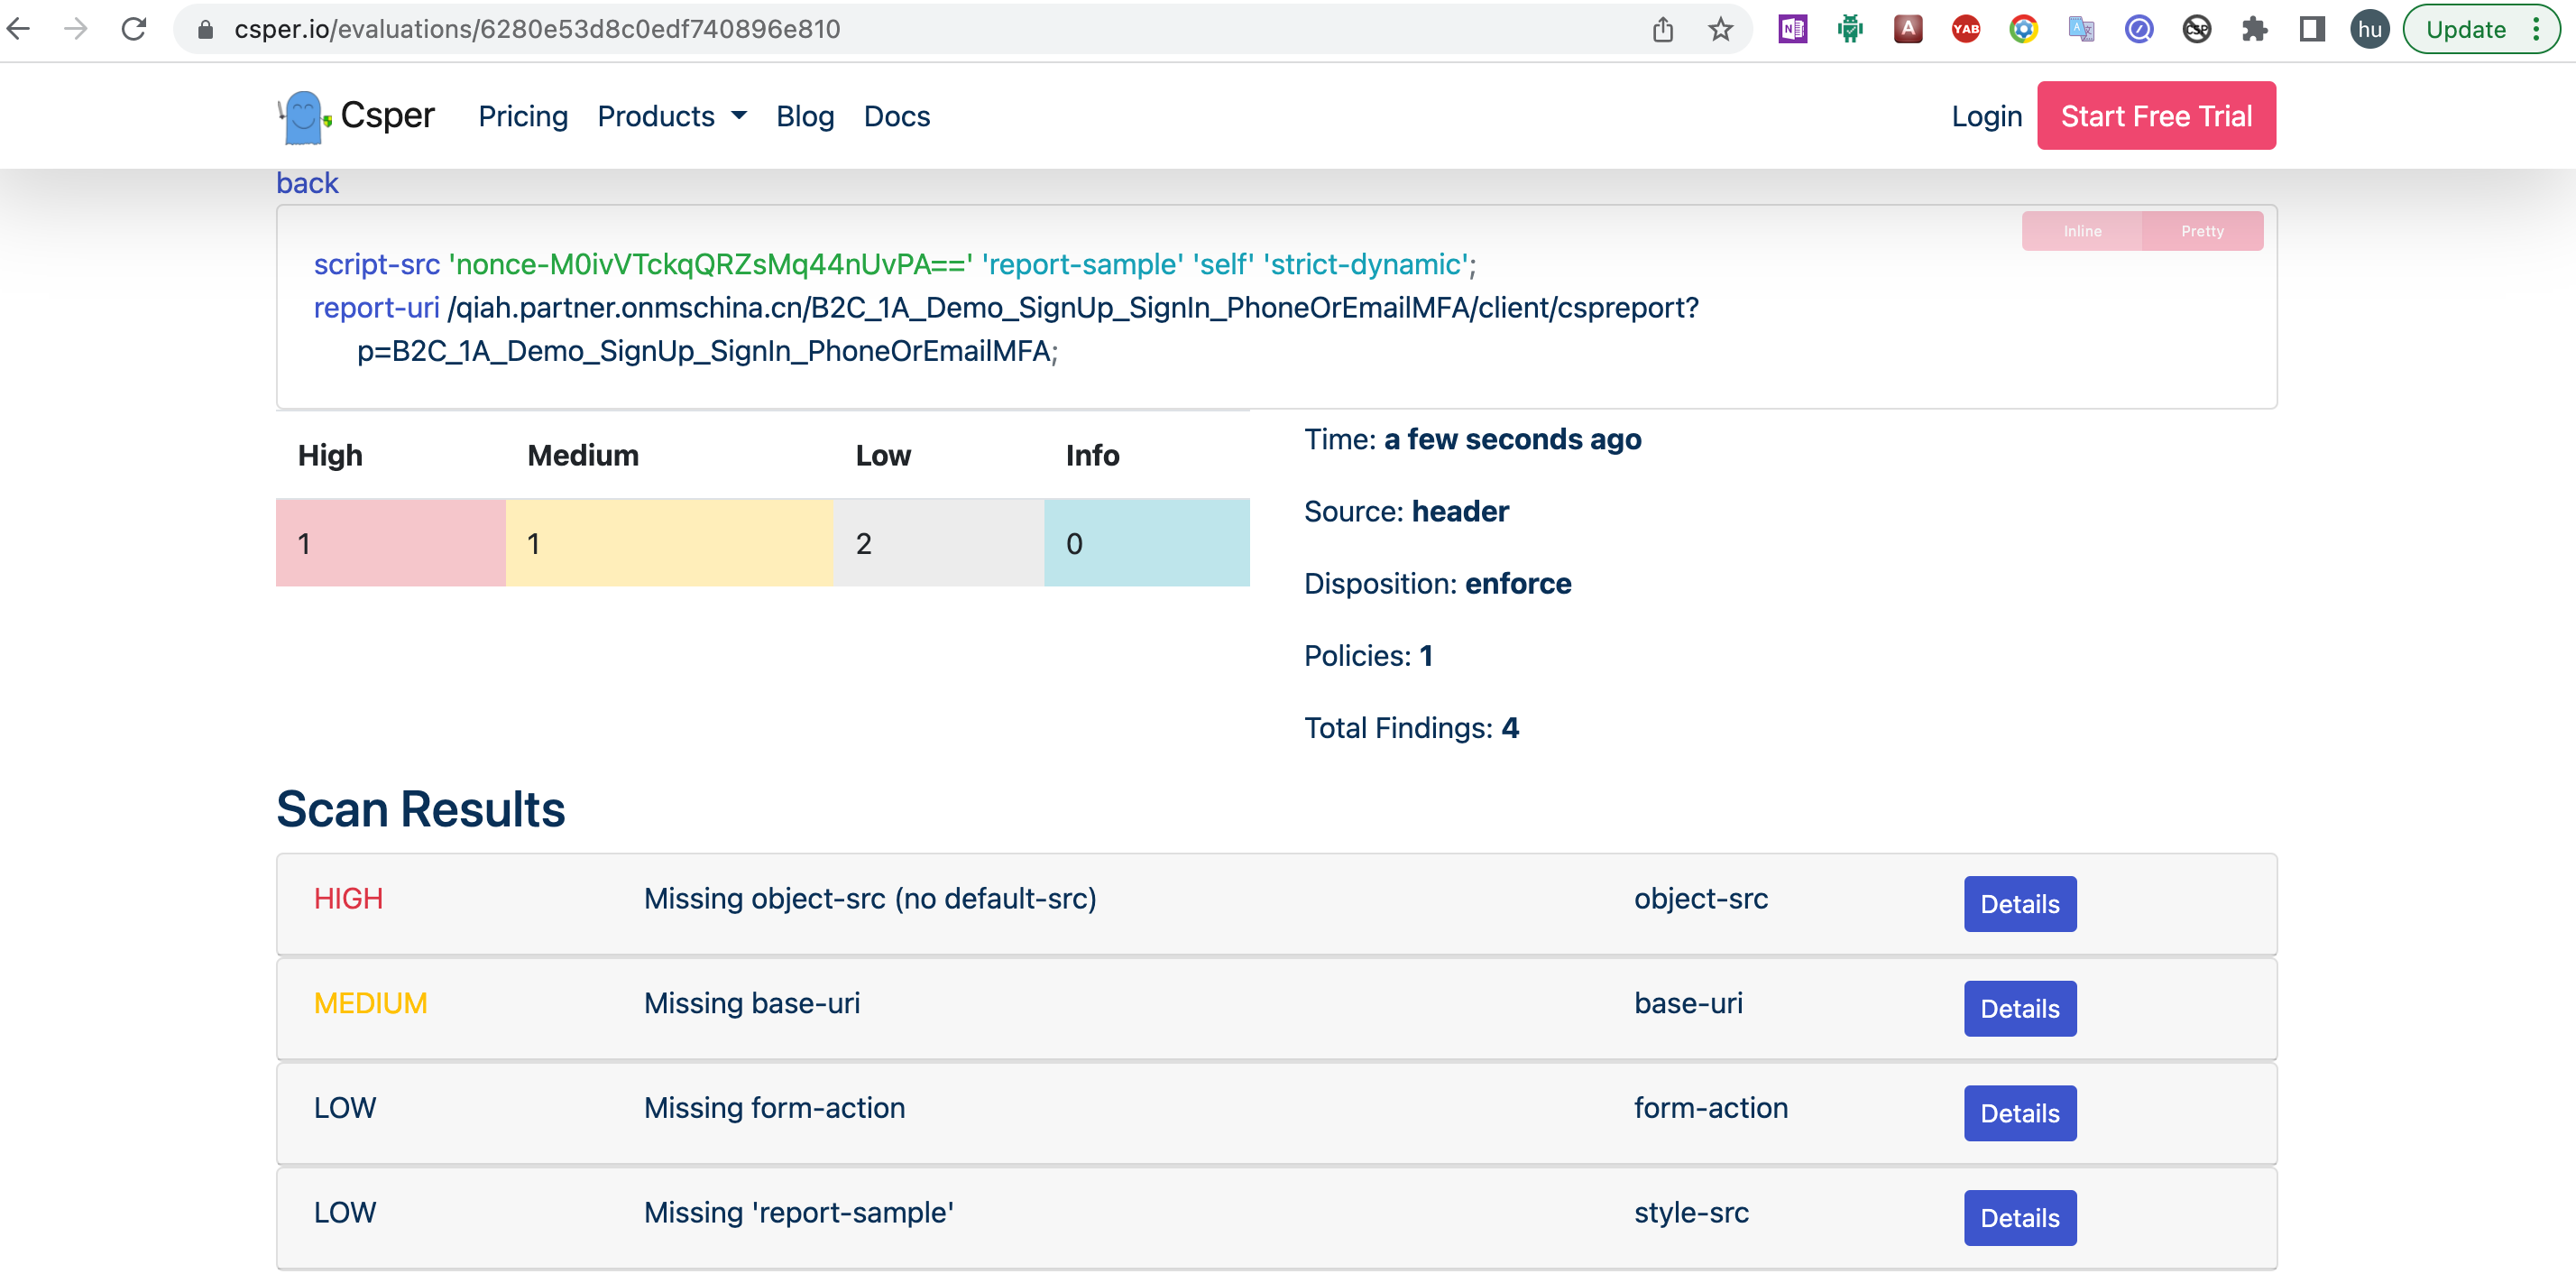Go back using the browser back arrow
The width and height of the screenshot is (2576, 1283).
click(19, 29)
